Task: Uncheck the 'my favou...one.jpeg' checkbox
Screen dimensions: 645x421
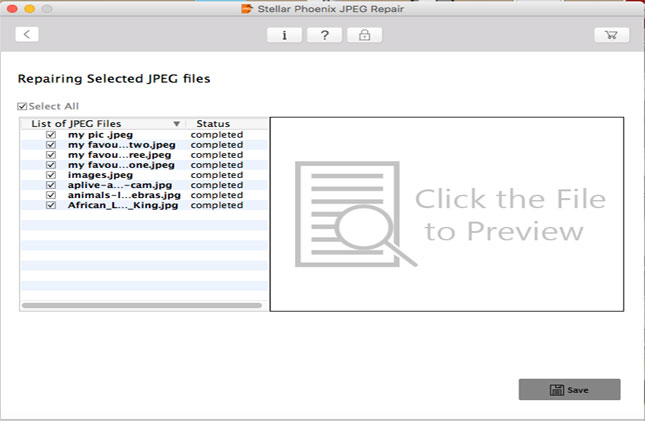Action: tap(51, 165)
